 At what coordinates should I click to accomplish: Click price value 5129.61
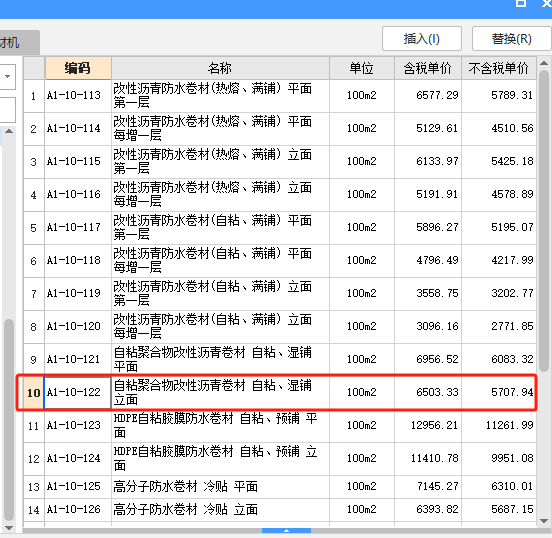pos(437,129)
